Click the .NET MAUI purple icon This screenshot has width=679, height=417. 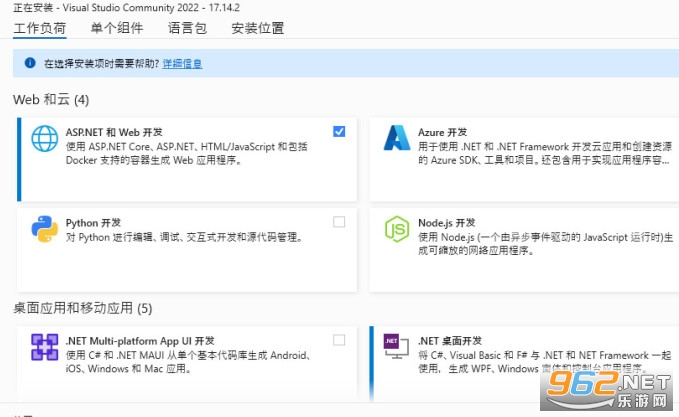click(45, 347)
